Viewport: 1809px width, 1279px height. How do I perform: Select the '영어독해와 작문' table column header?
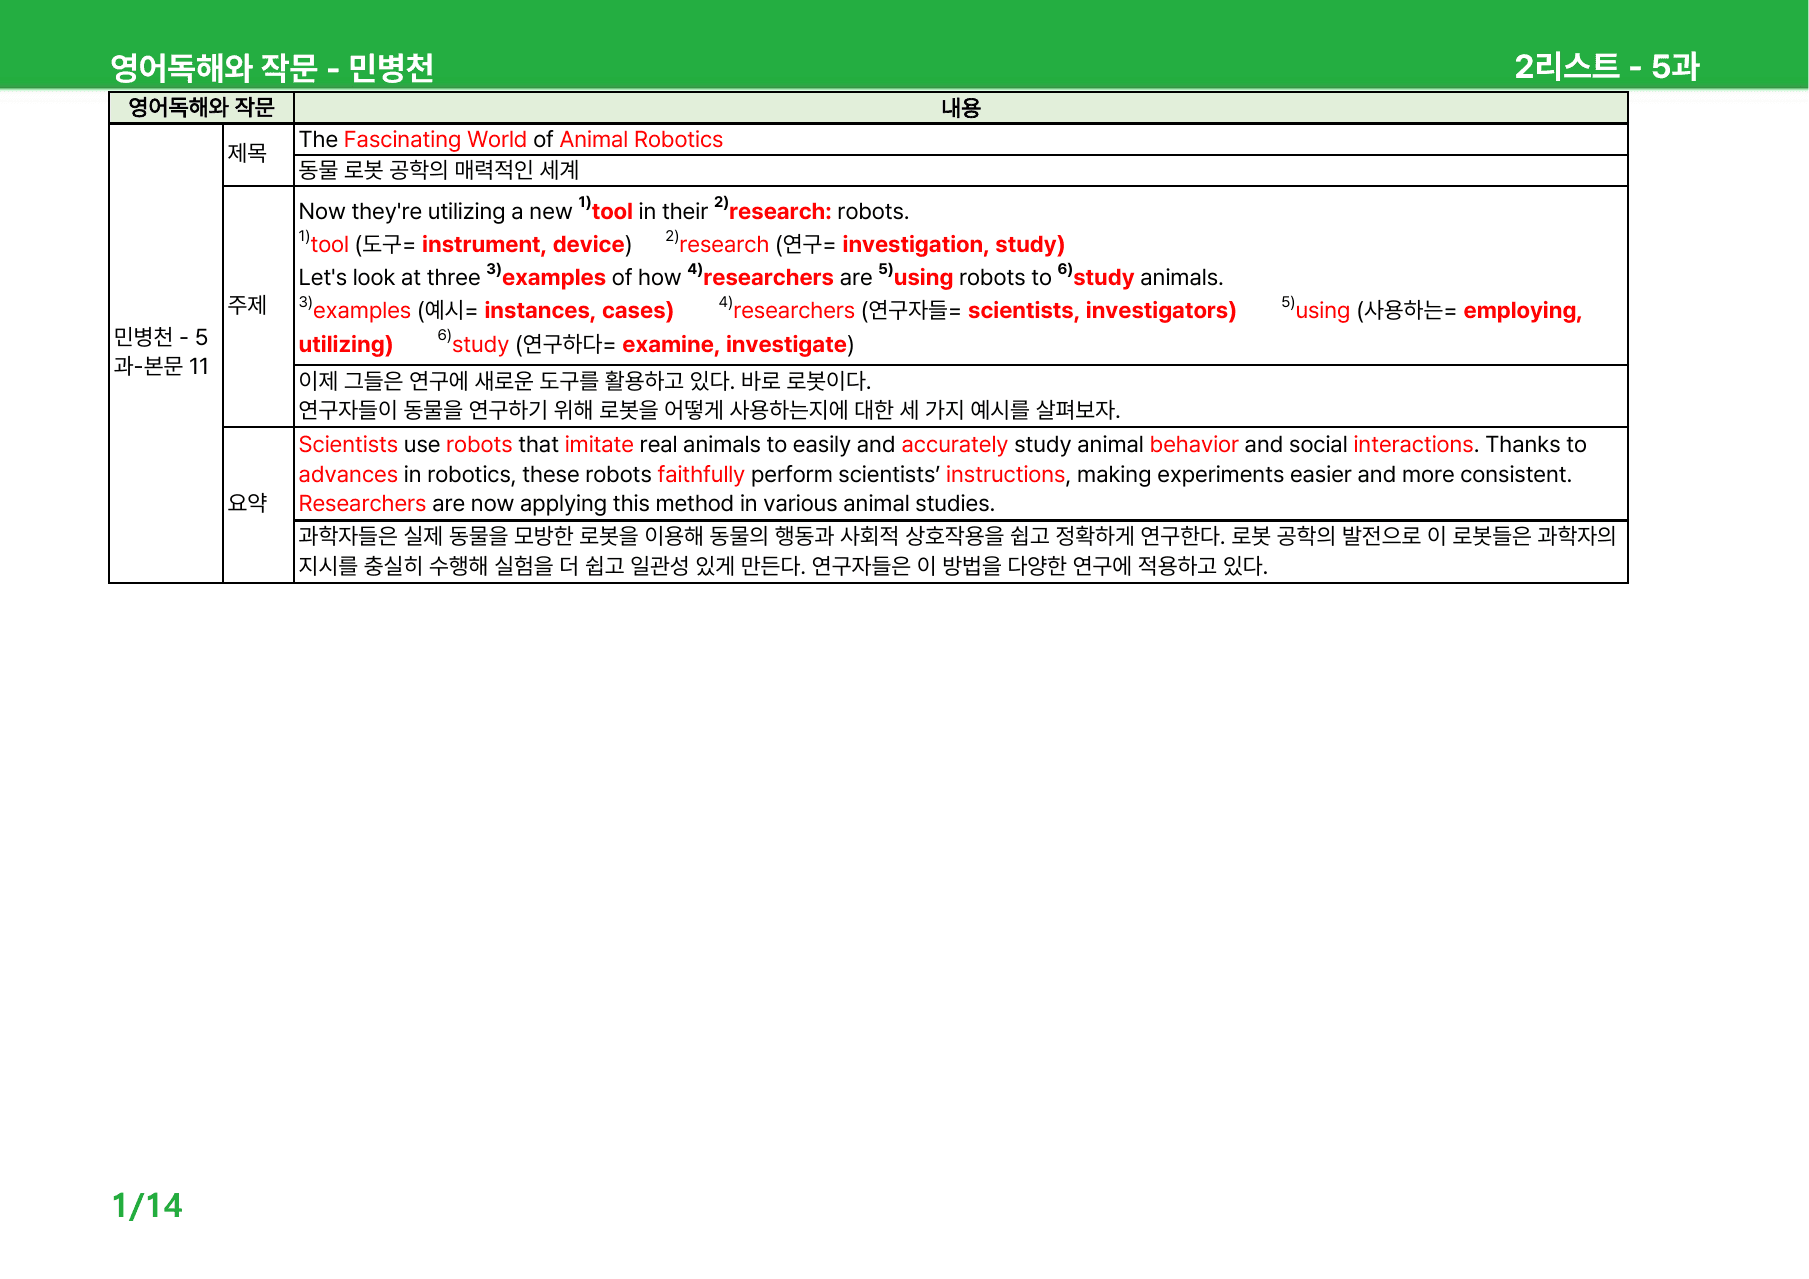(x=201, y=107)
